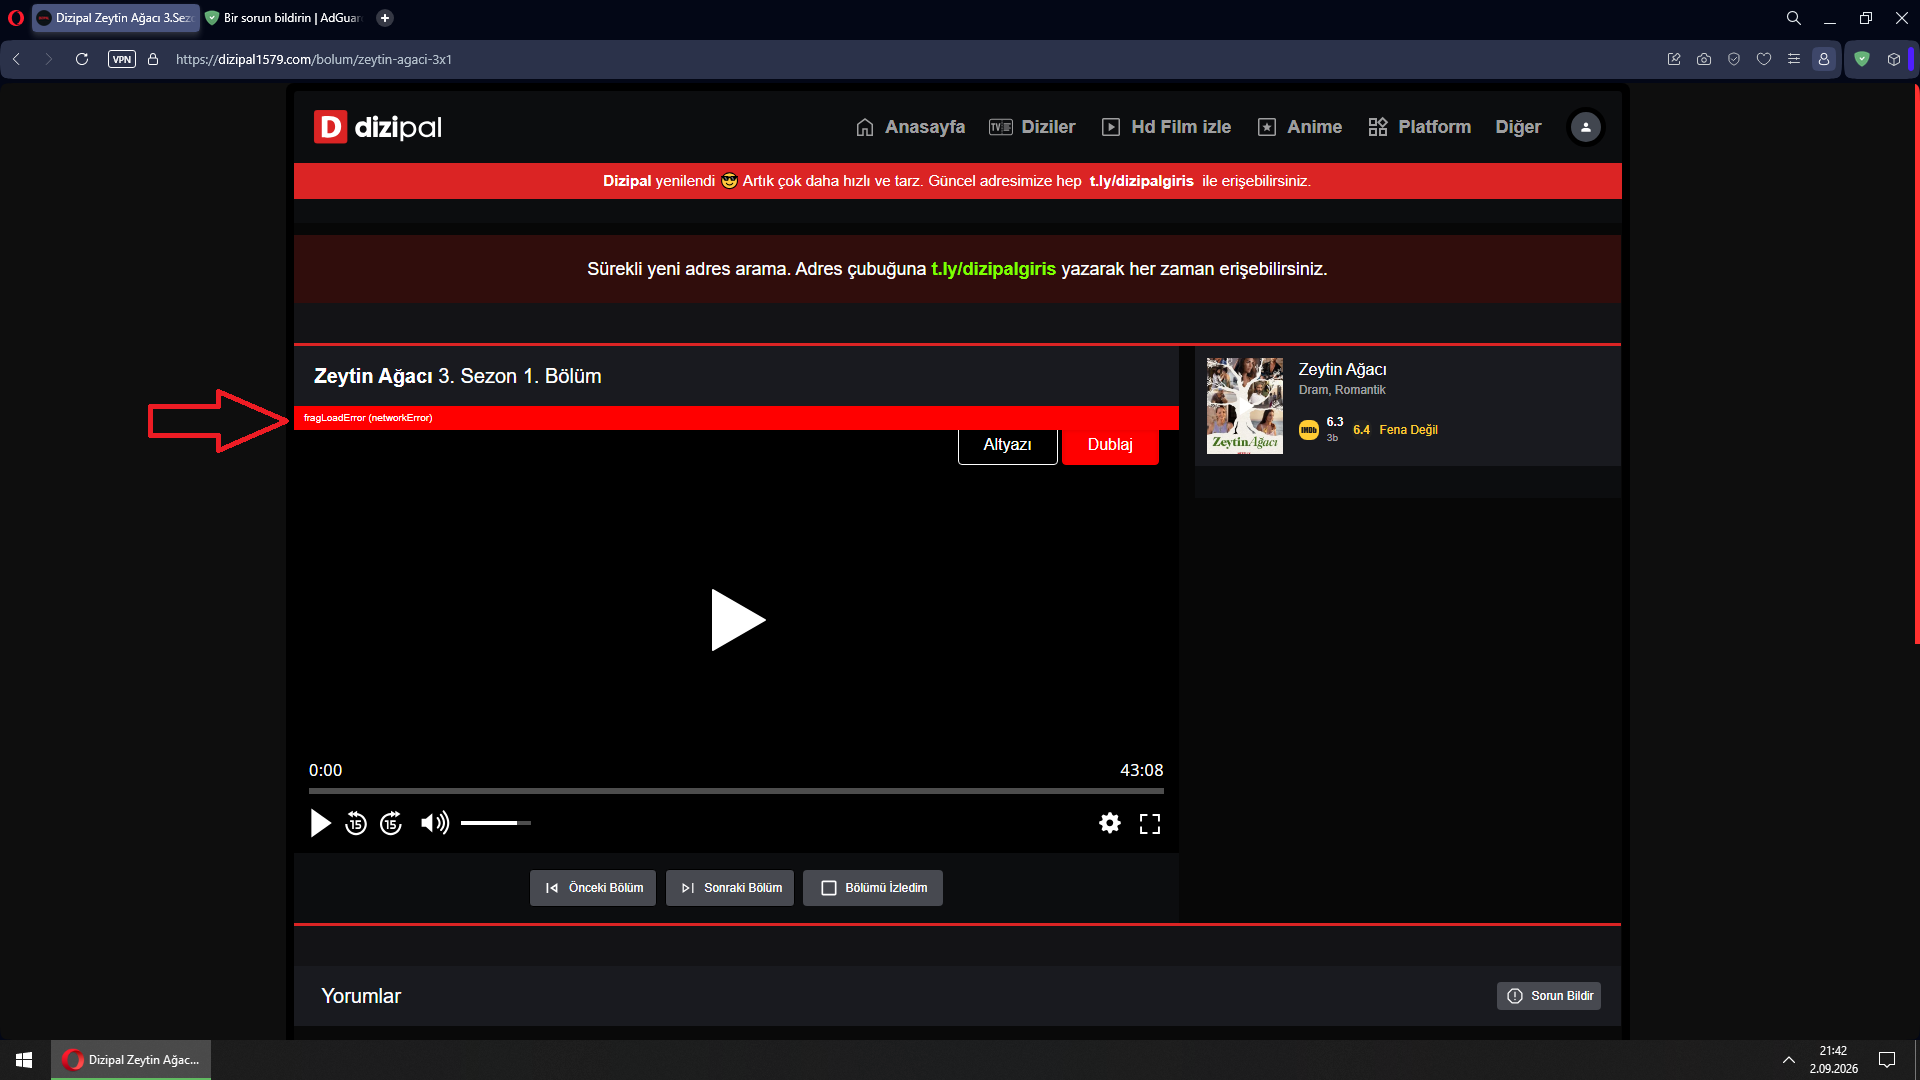Open Anasayfa menu item
Screen dimensions: 1920x1080
click(x=910, y=127)
